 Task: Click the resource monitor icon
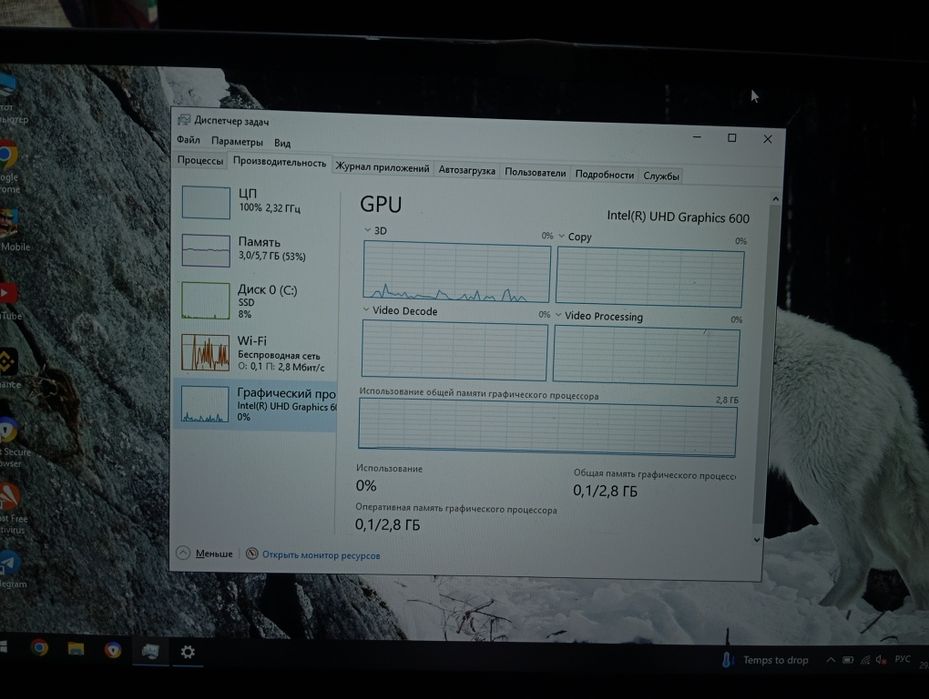[x=252, y=553]
